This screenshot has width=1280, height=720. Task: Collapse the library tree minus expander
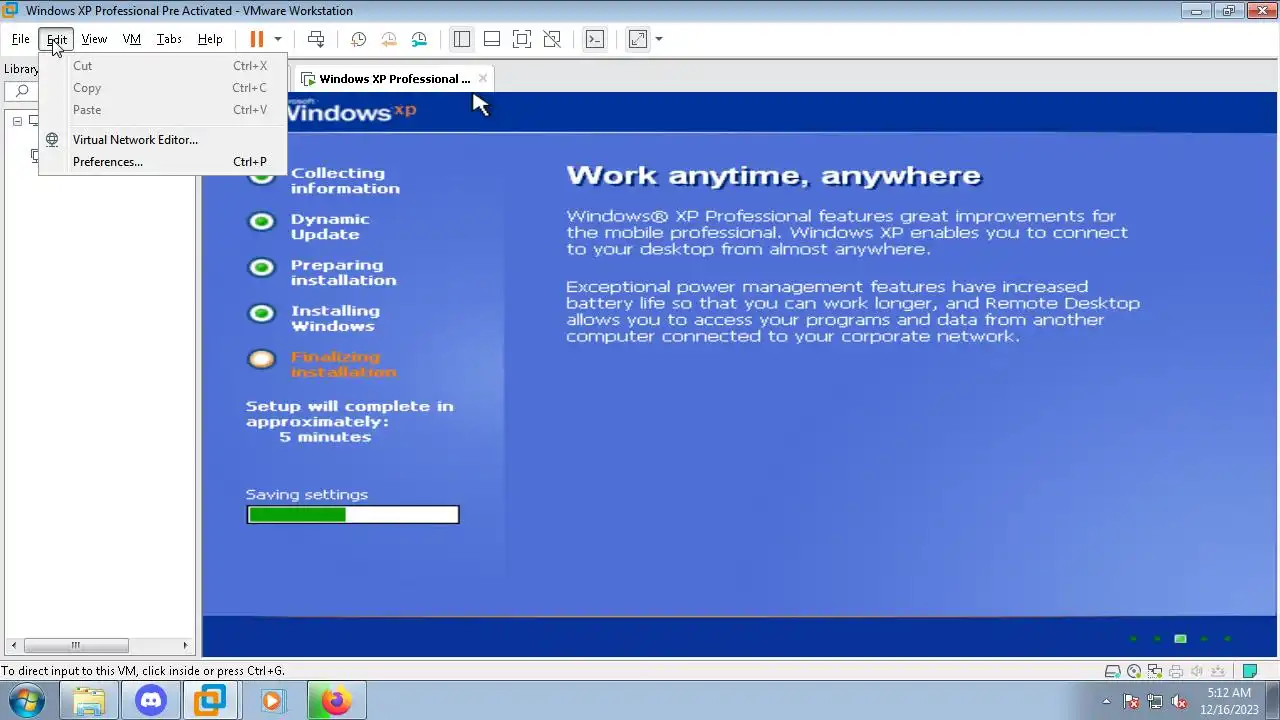pyautogui.click(x=17, y=121)
